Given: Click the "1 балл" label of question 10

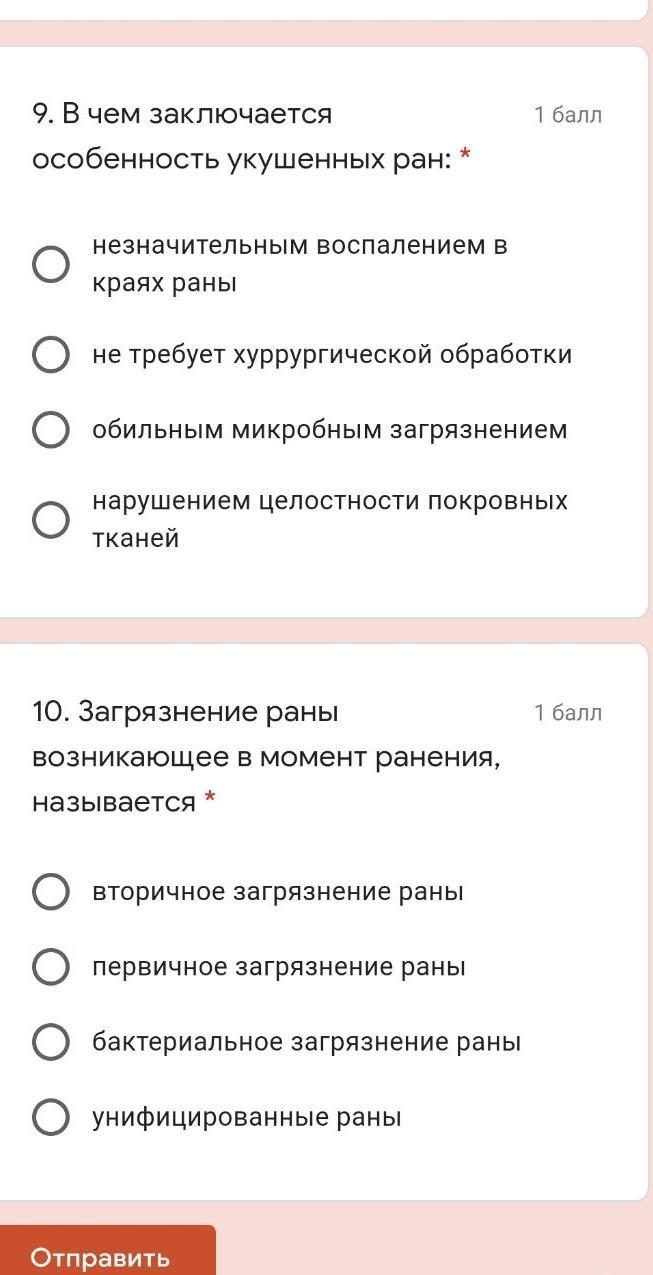Looking at the screenshot, I should pos(568,713).
